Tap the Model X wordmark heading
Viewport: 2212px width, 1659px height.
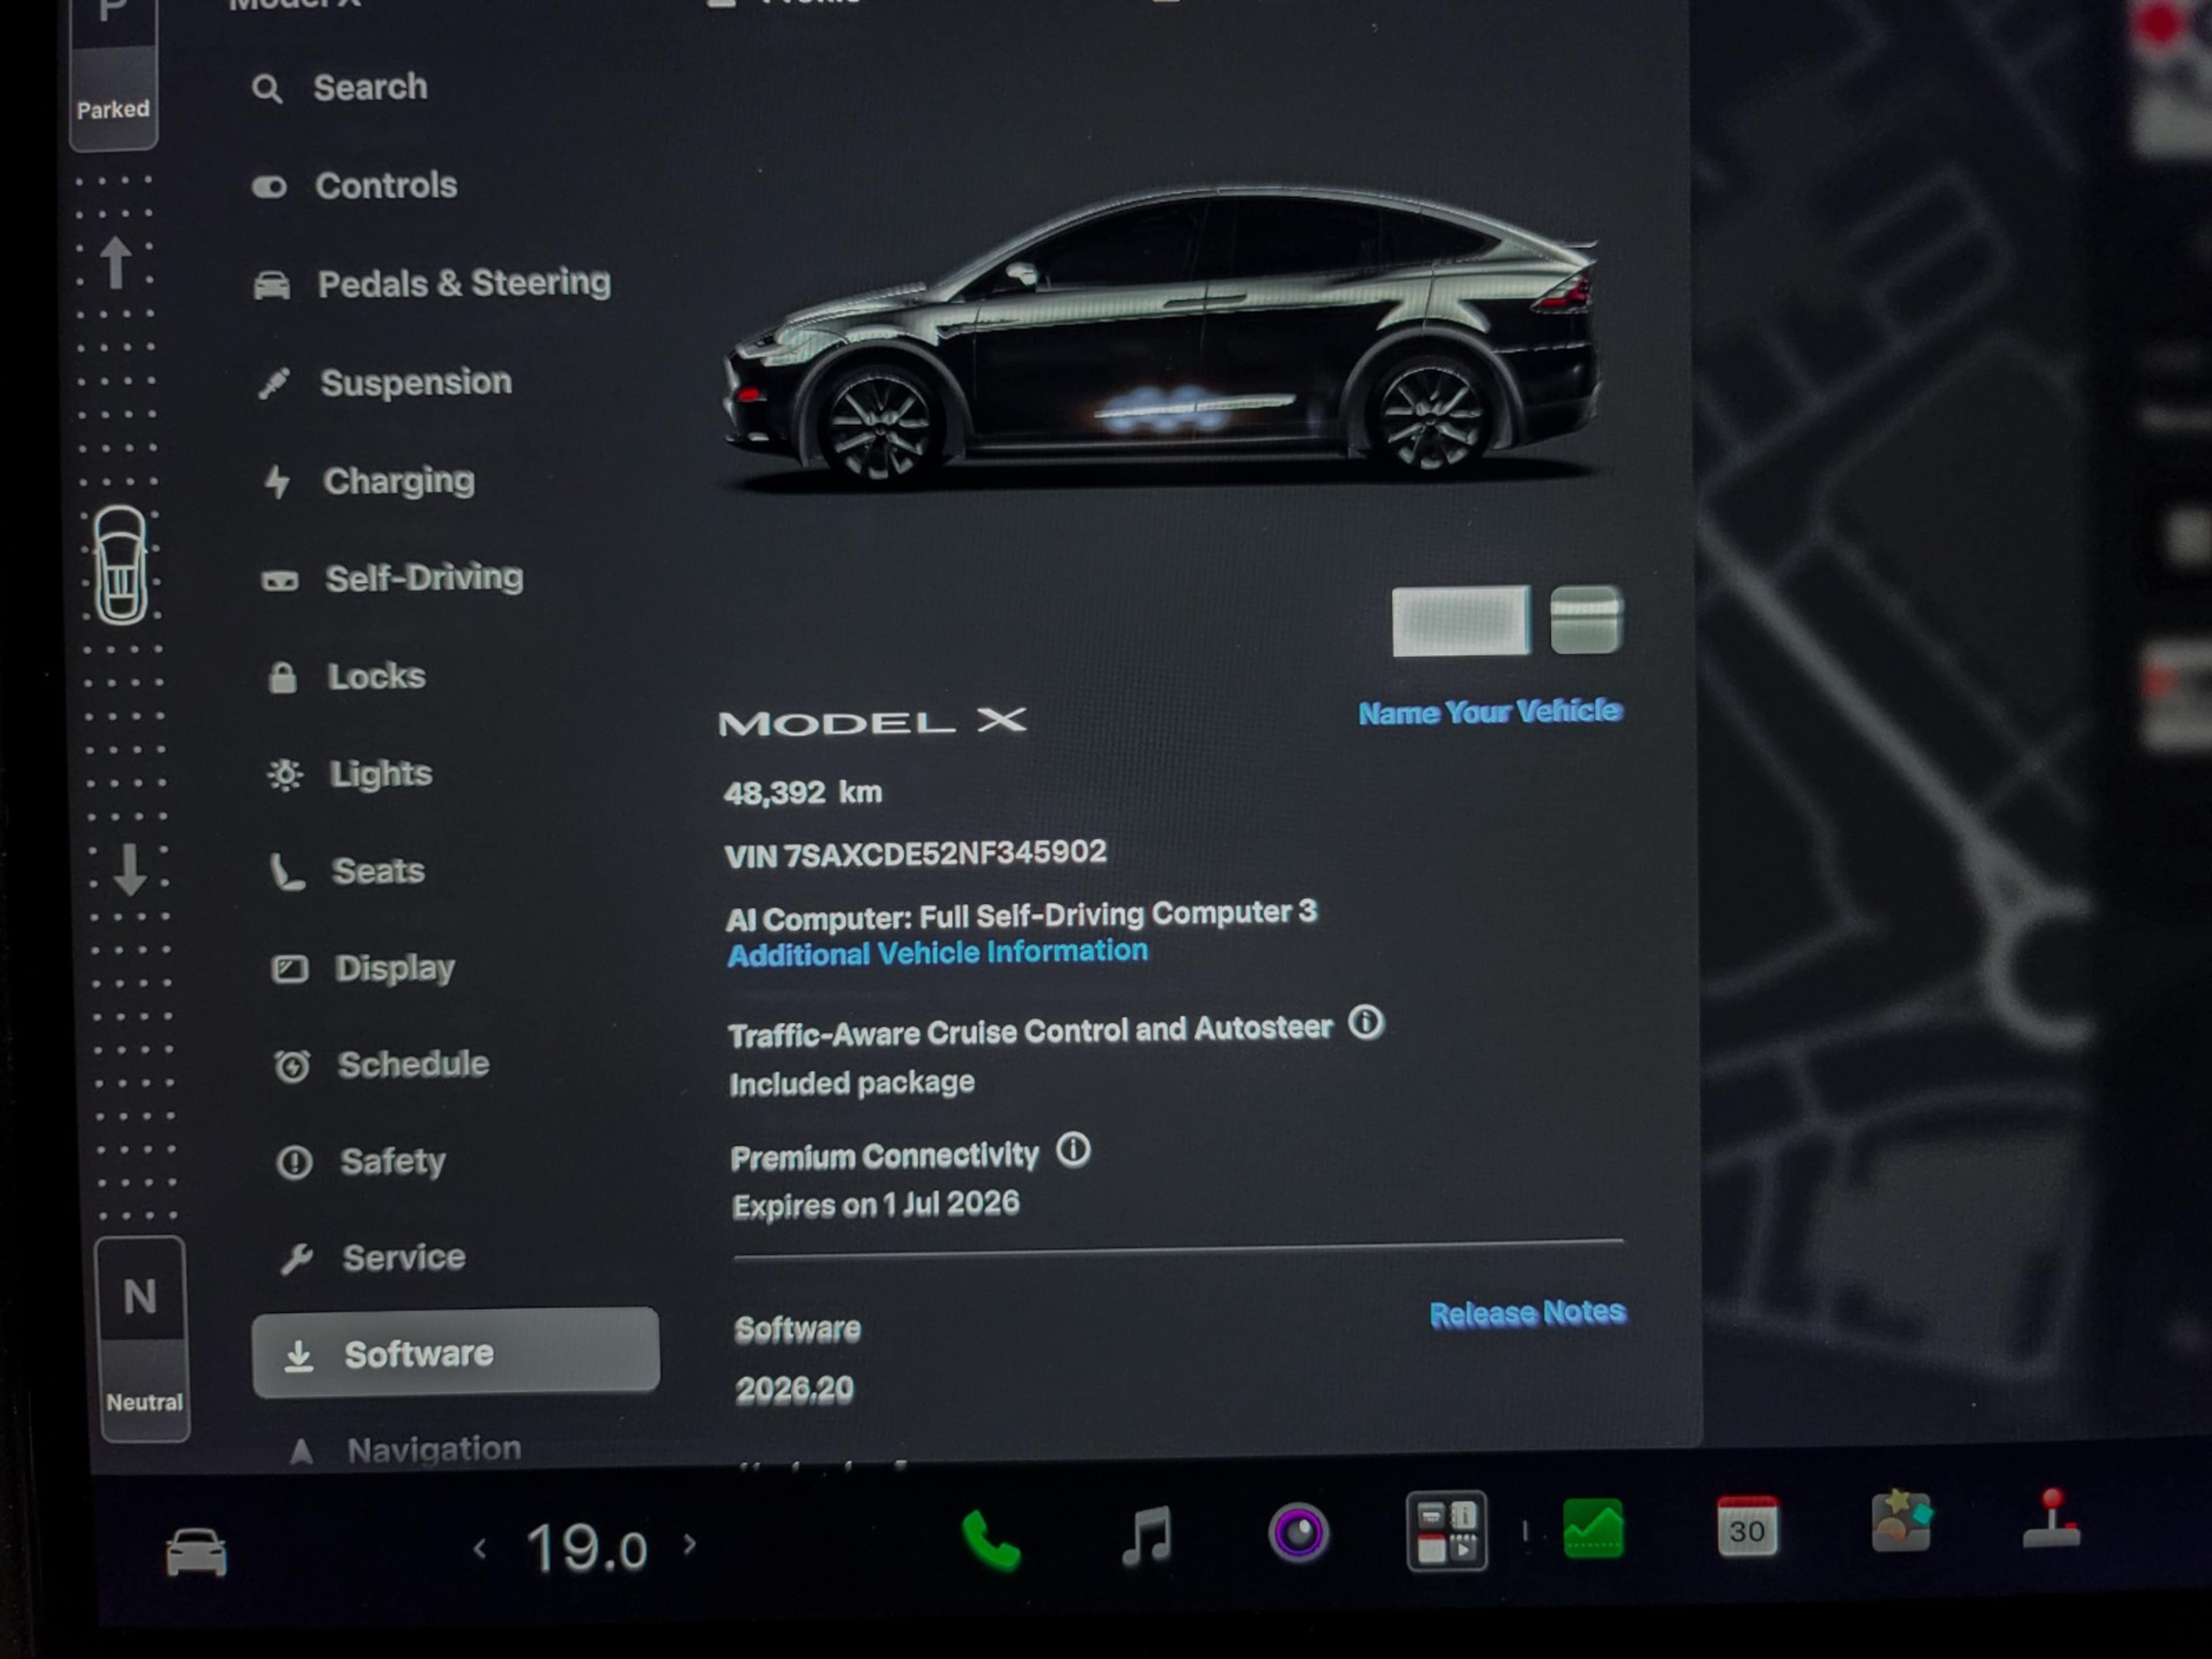872,721
